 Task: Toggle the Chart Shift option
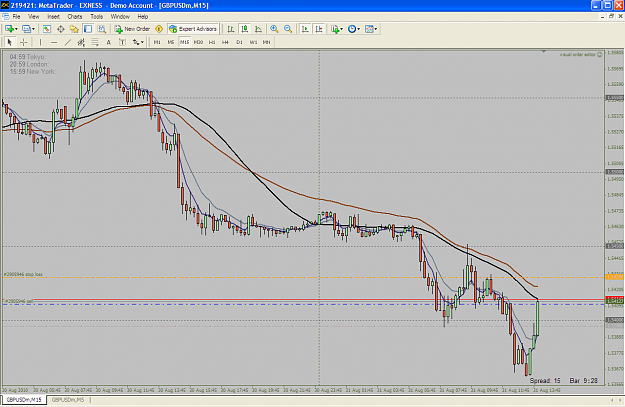(319, 29)
